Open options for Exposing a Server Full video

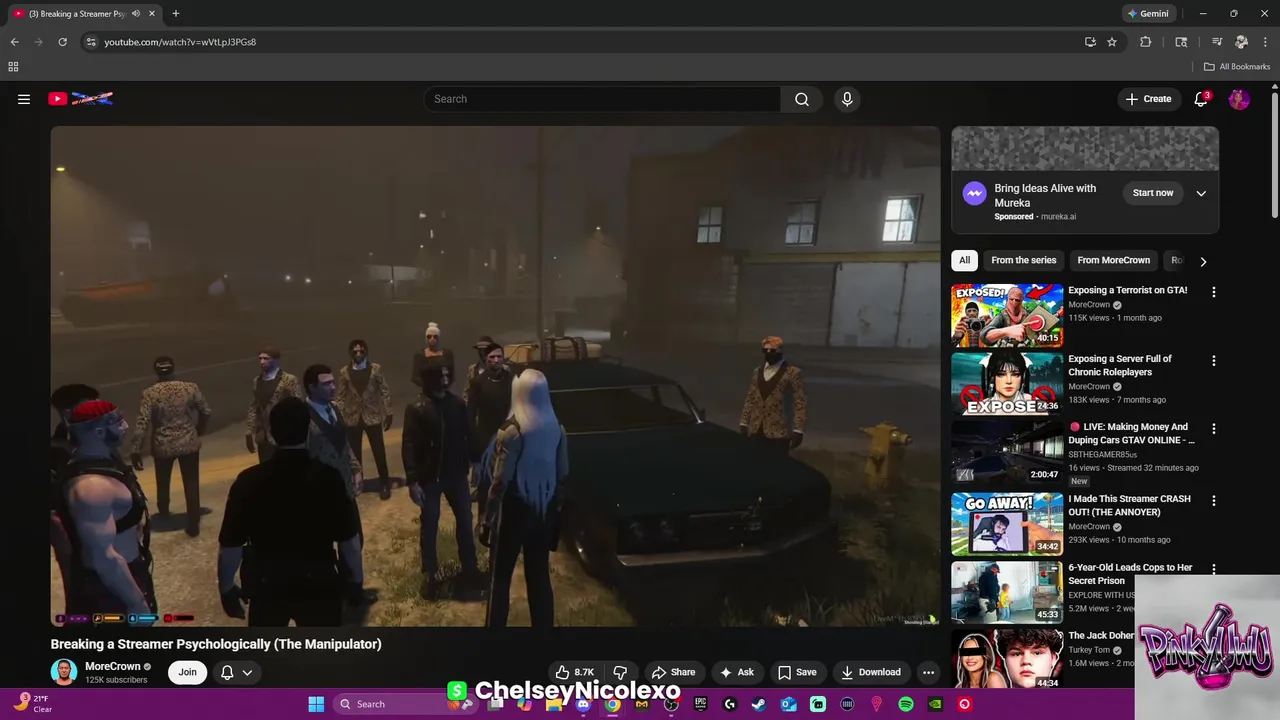(1214, 360)
